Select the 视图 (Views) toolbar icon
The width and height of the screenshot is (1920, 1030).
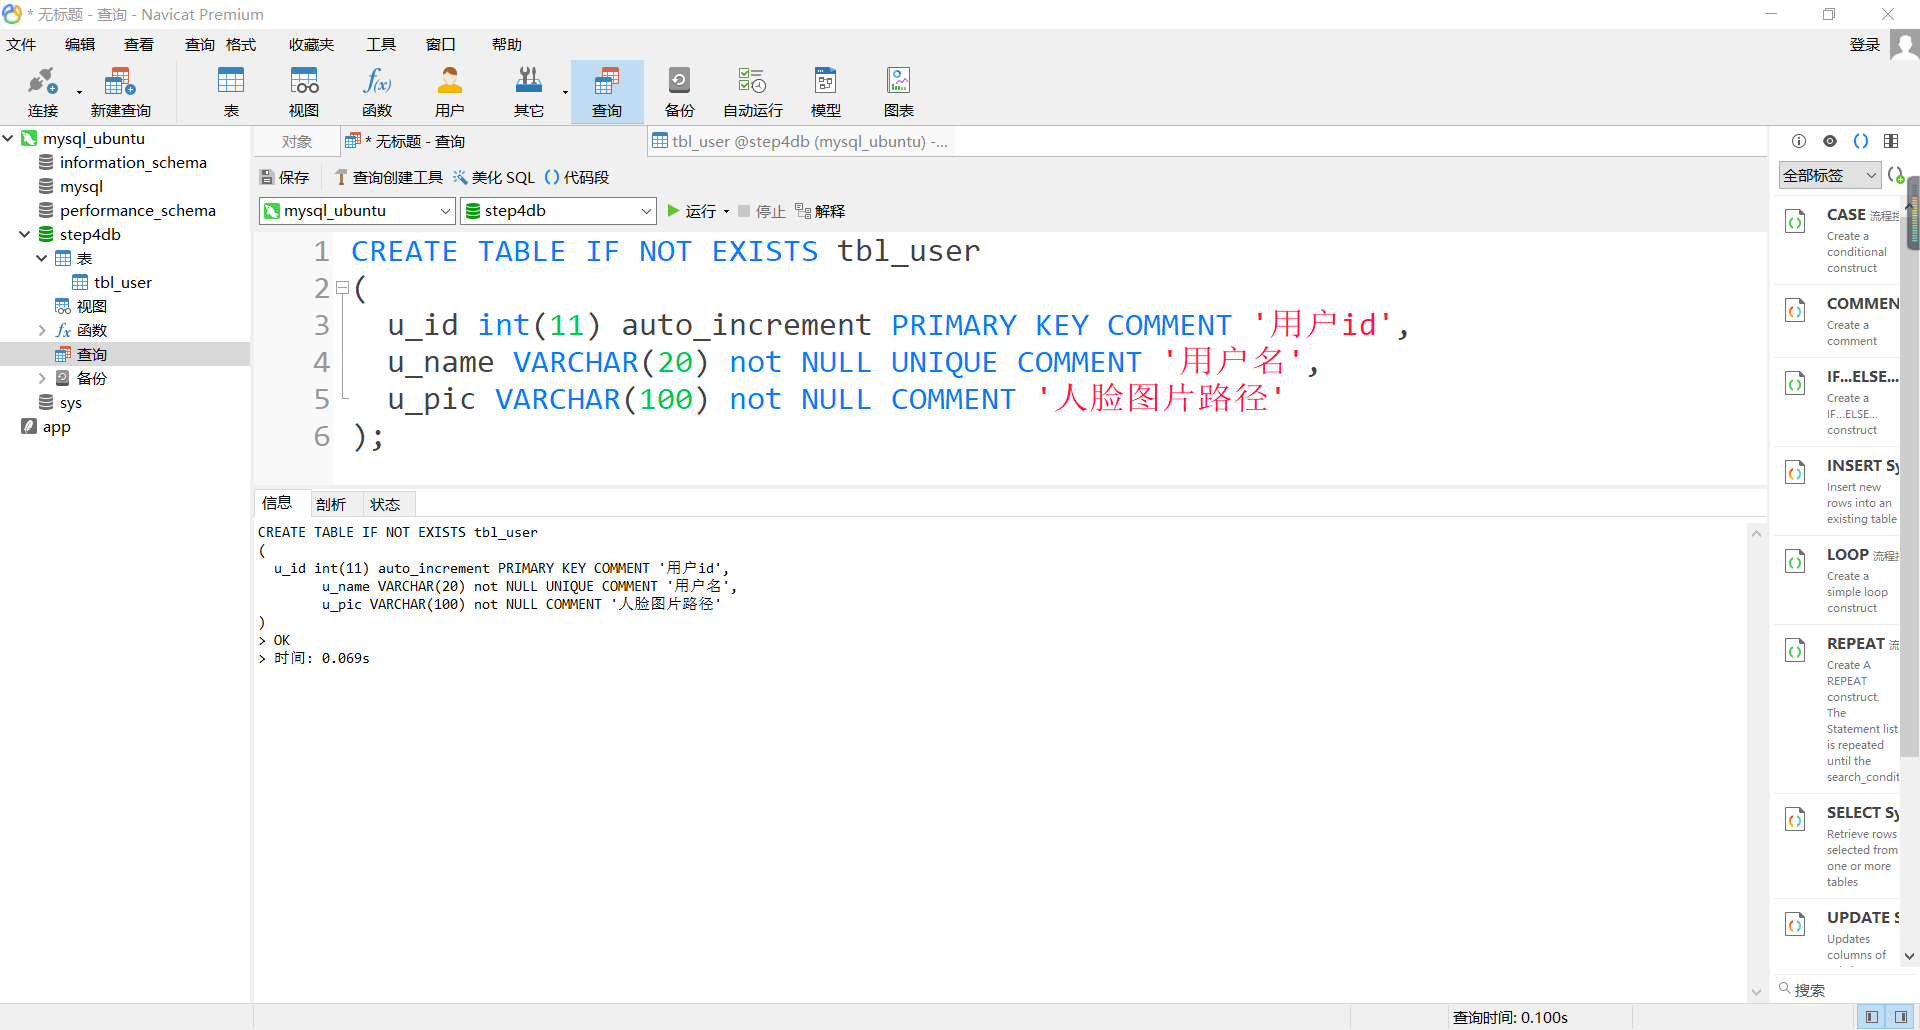point(304,91)
